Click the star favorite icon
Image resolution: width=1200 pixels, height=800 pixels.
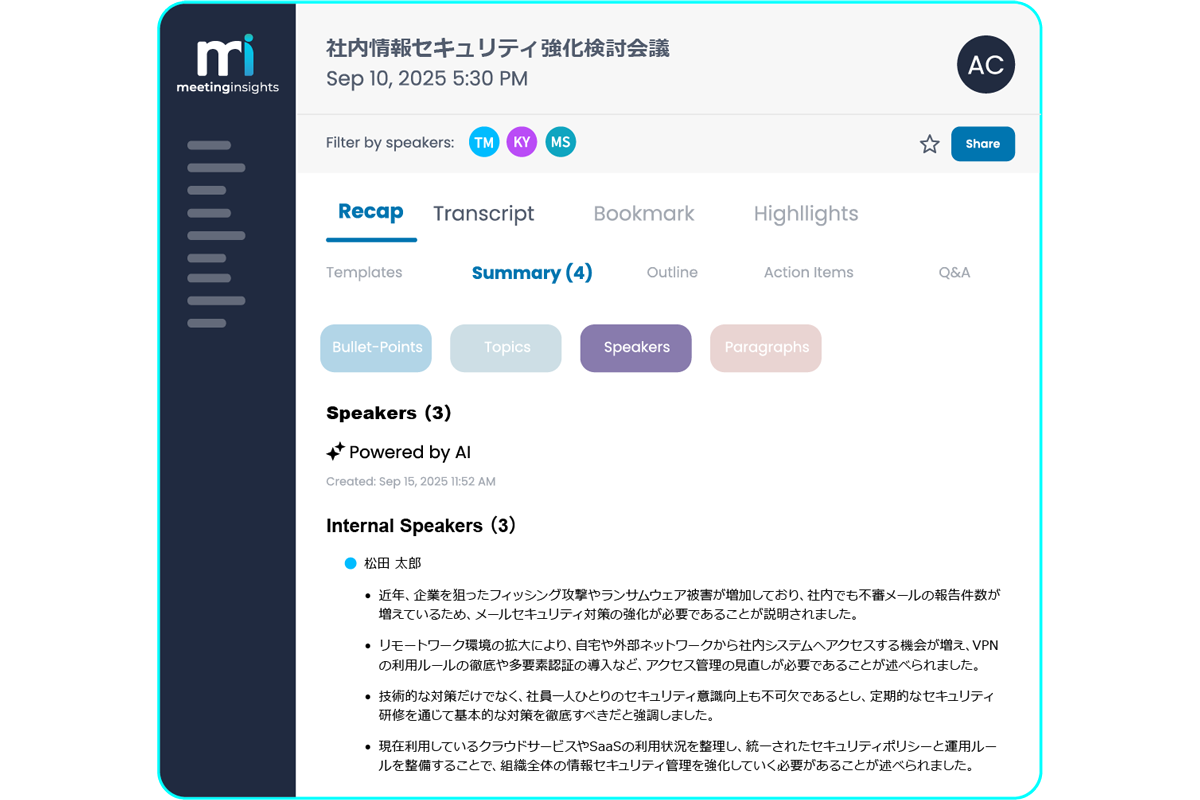[929, 144]
